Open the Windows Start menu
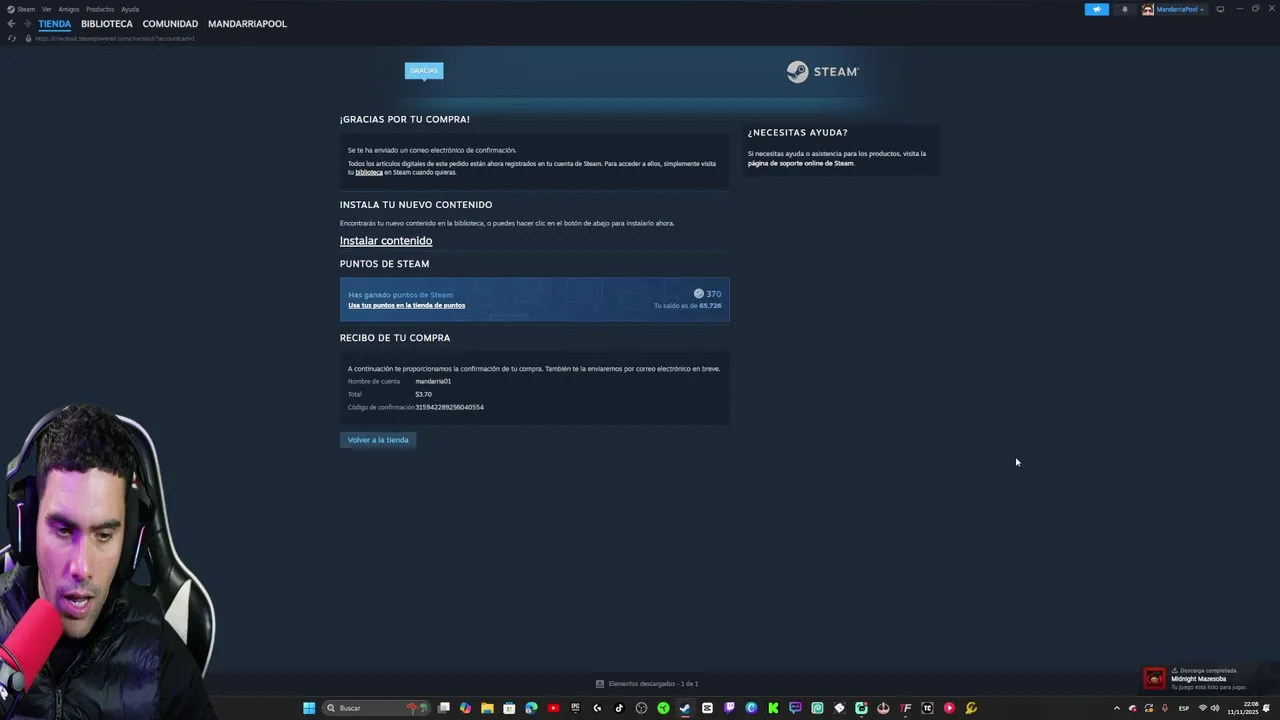The height and width of the screenshot is (720, 1280). point(309,708)
